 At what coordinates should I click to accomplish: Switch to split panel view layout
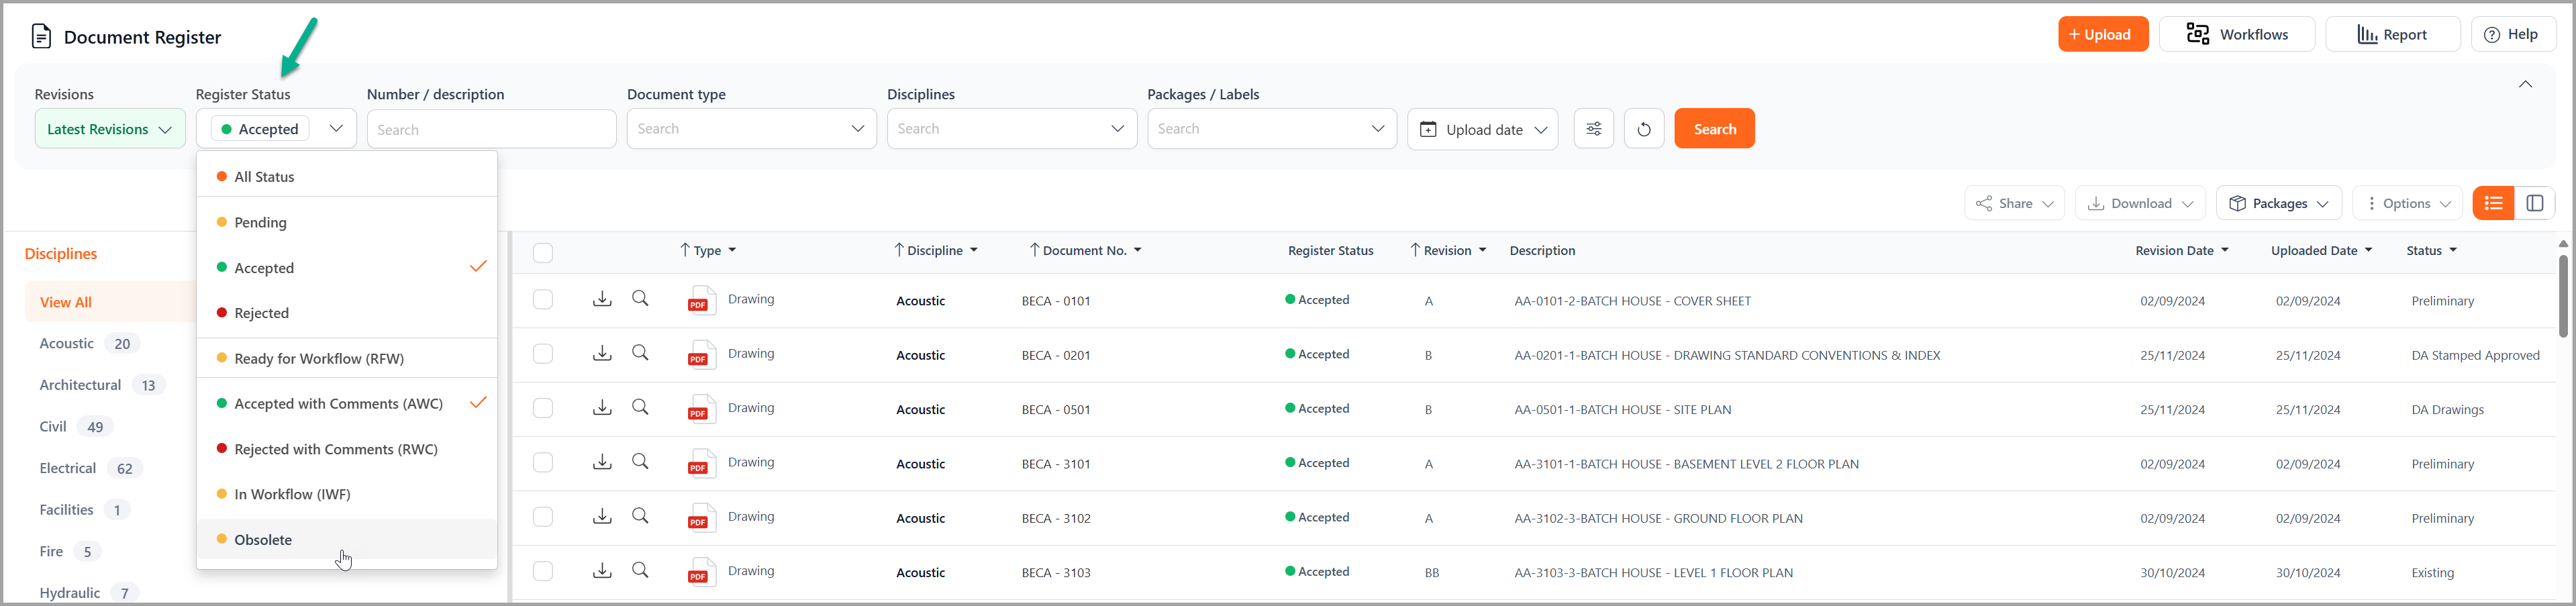click(x=2535, y=203)
